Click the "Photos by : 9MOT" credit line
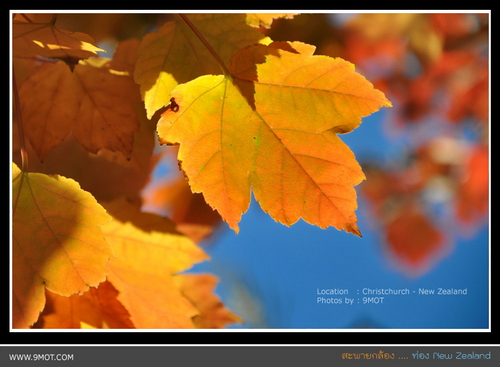The image size is (500, 367). click(x=350, y=300)
